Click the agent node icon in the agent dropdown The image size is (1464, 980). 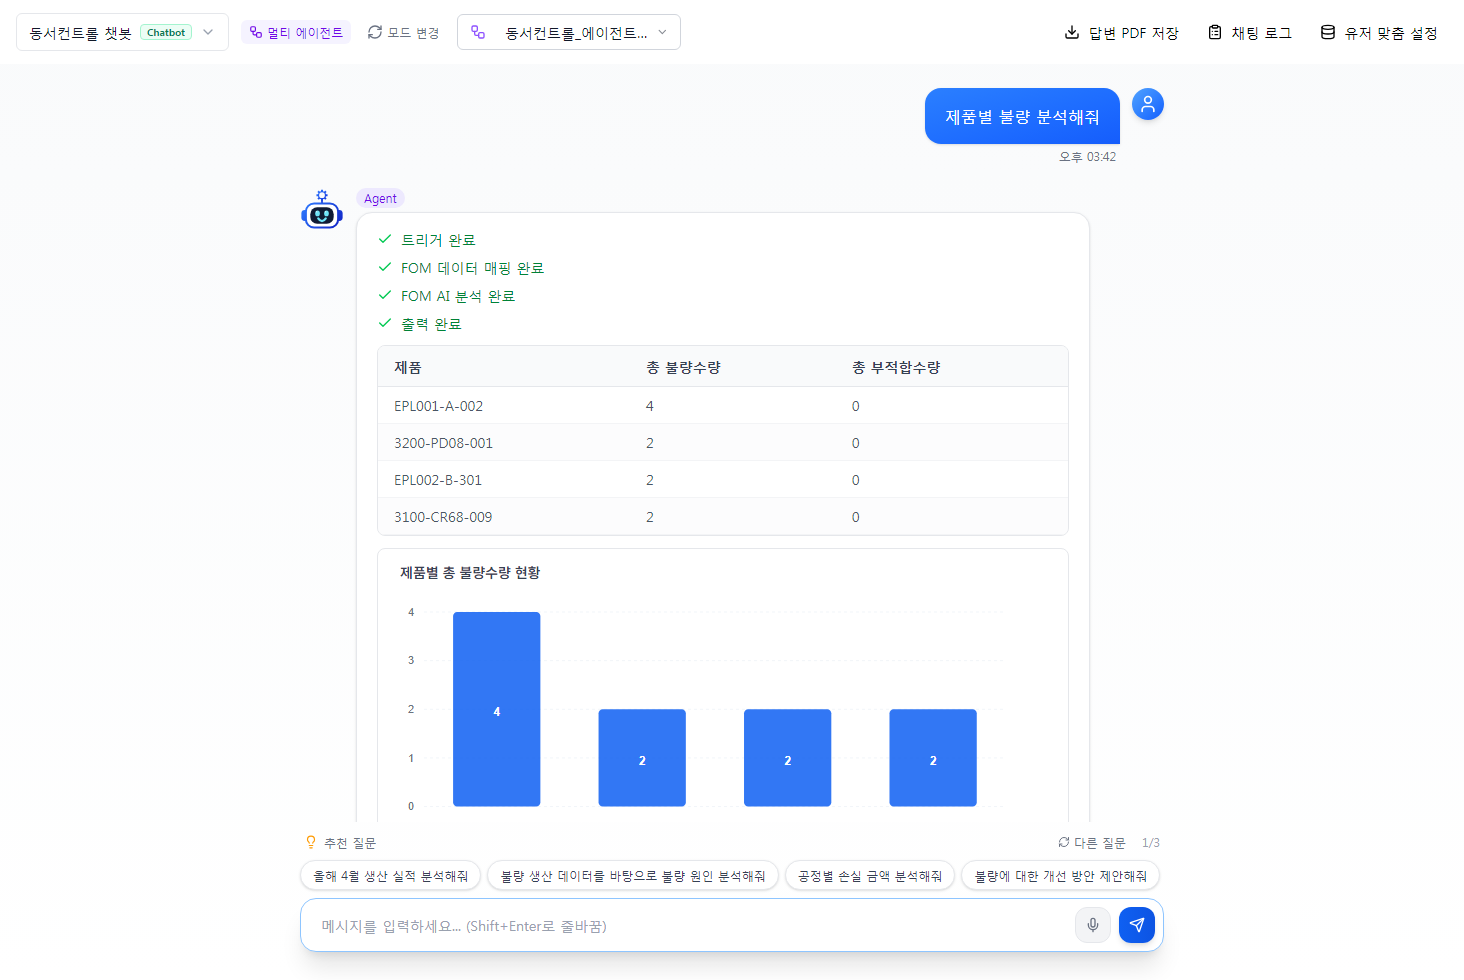pos(478,32)
